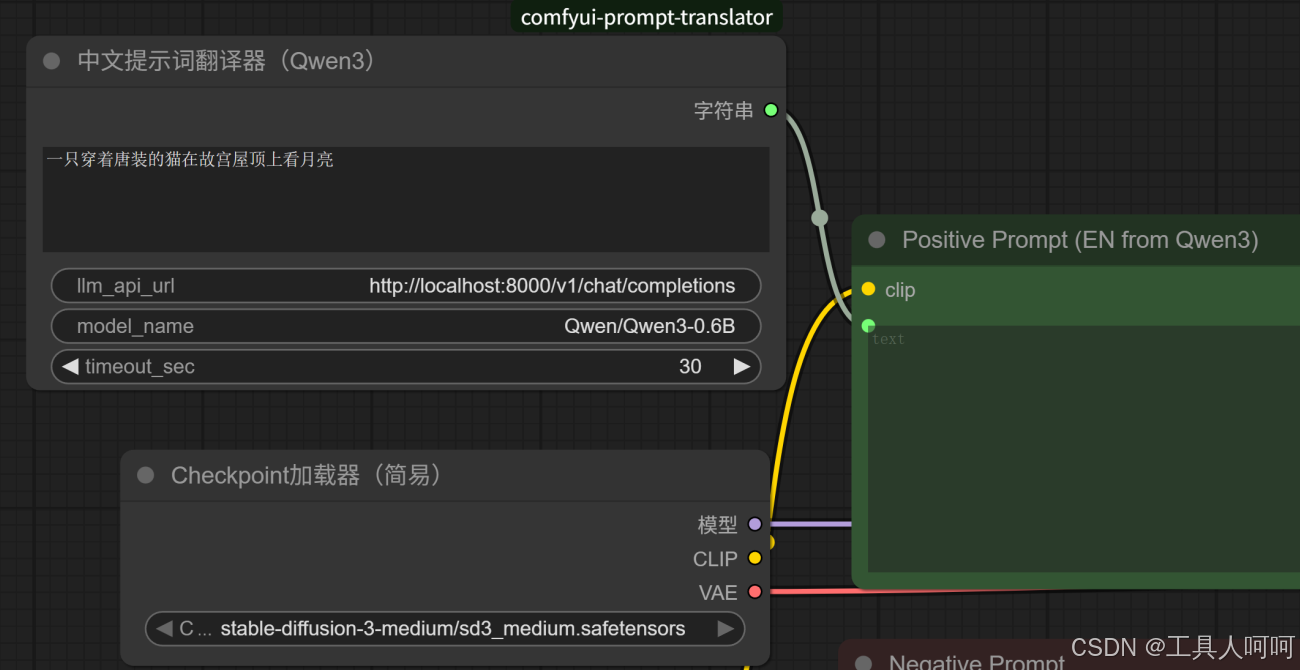Click the clip input label on Positive Prompt
1300x670 pixels.
[x=900, y=290]
